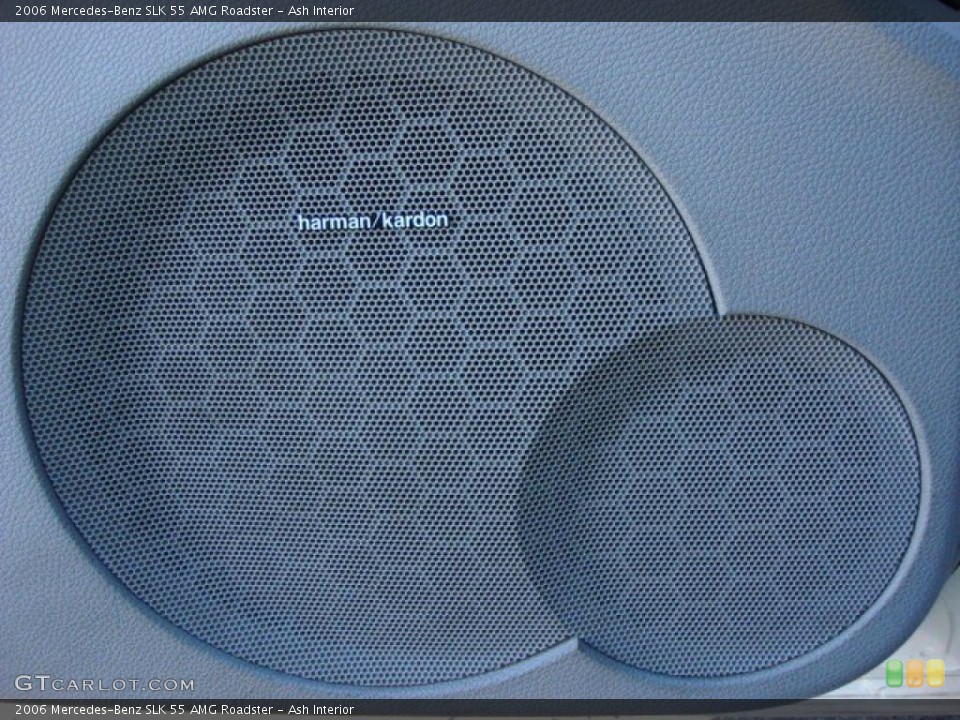960x720 pixels.
Task: Click the top caption '2006 Mercedes-Benz SLK 55 AMG Roadster'
Action: 144,10
